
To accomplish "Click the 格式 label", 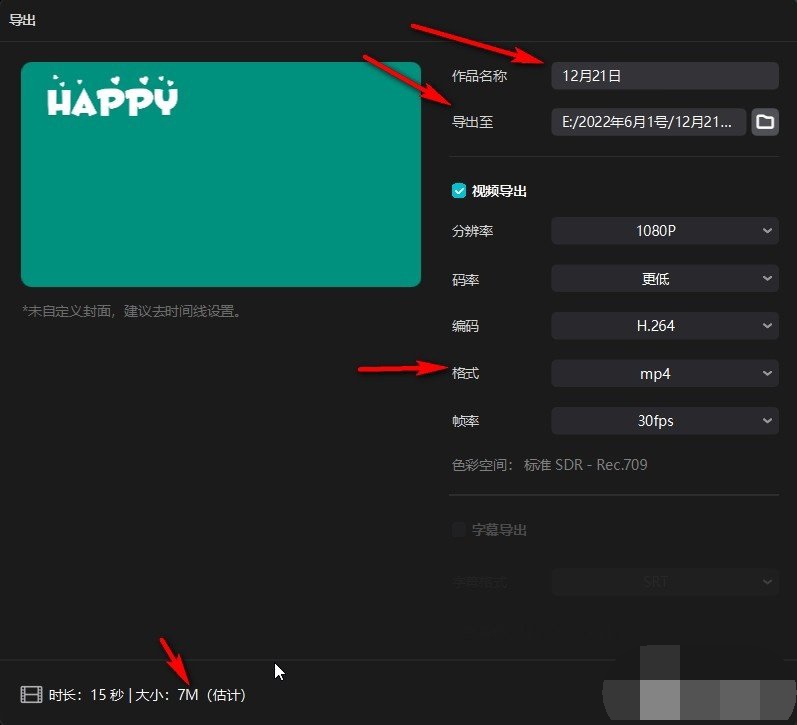I will point(466,374).
